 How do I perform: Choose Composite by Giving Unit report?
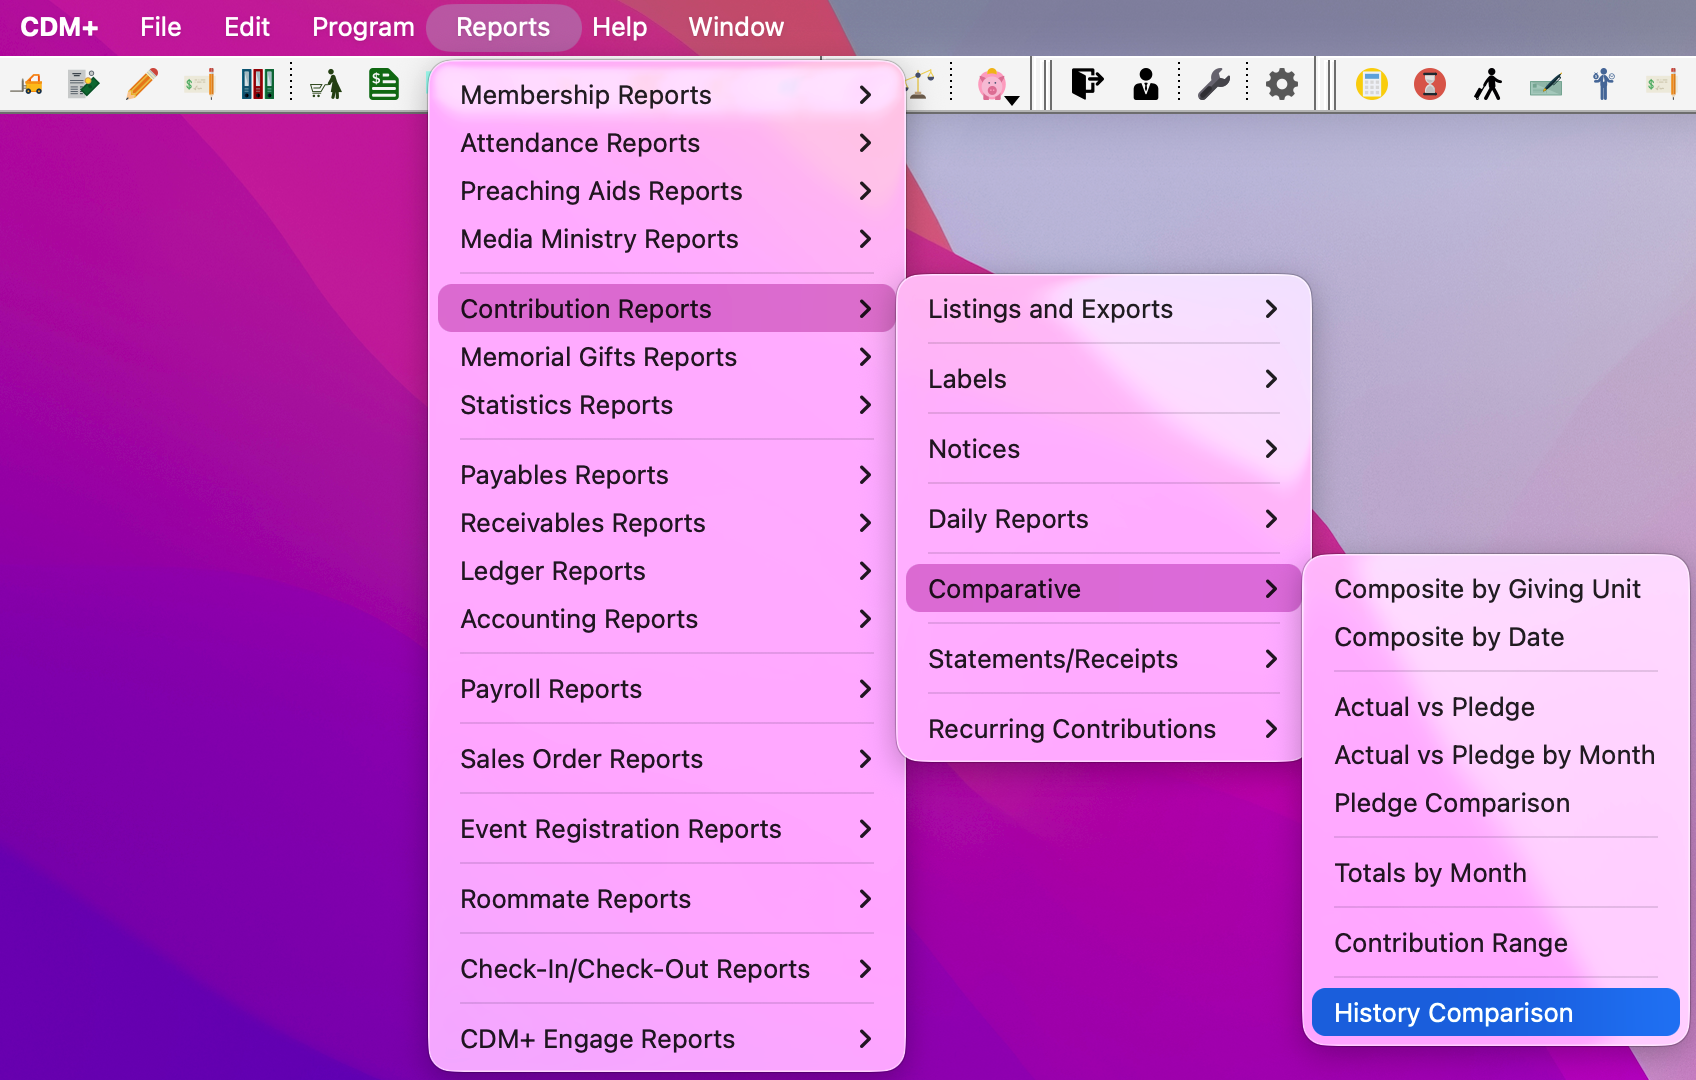[1495, 589]
